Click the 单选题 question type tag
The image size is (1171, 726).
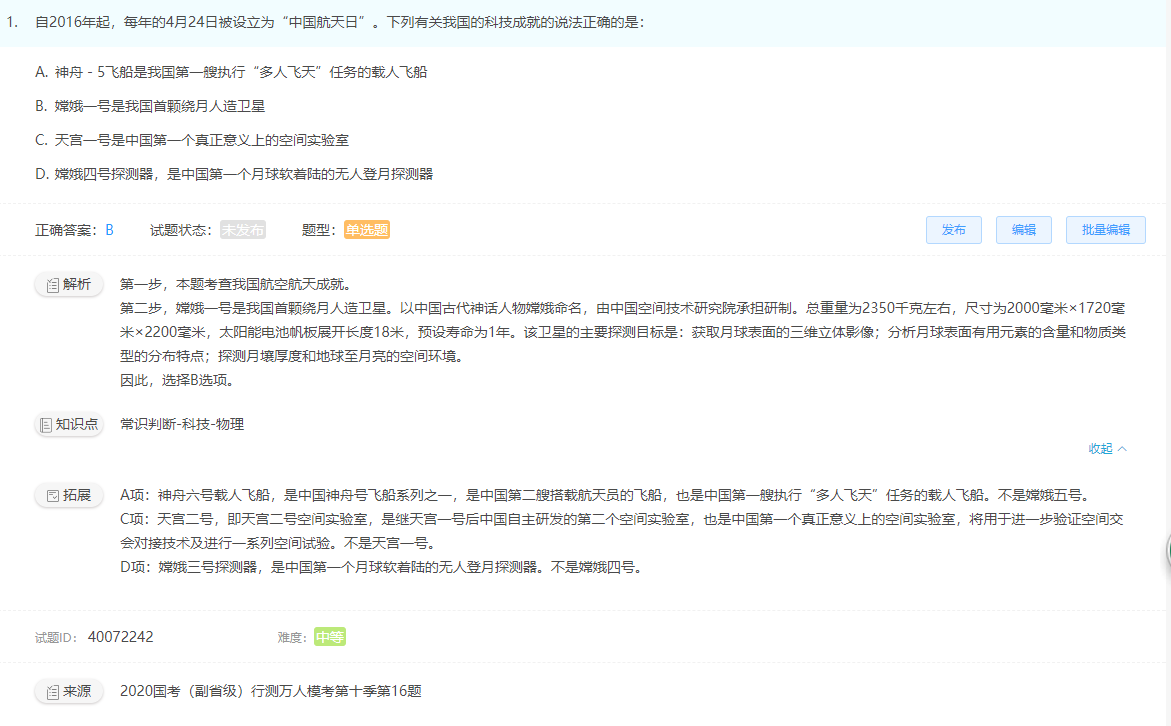tap(367, 230)
